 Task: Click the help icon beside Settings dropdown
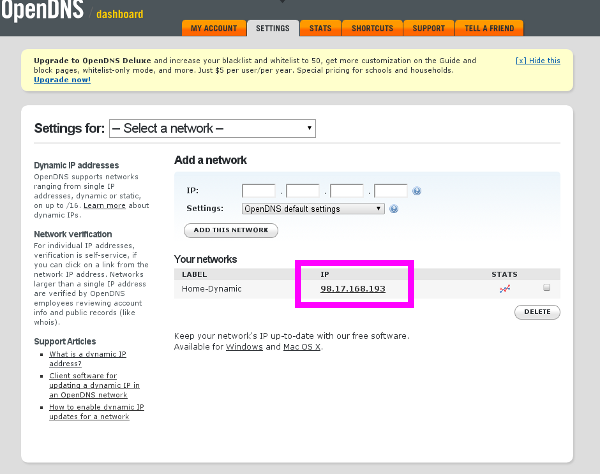[394, 209]
